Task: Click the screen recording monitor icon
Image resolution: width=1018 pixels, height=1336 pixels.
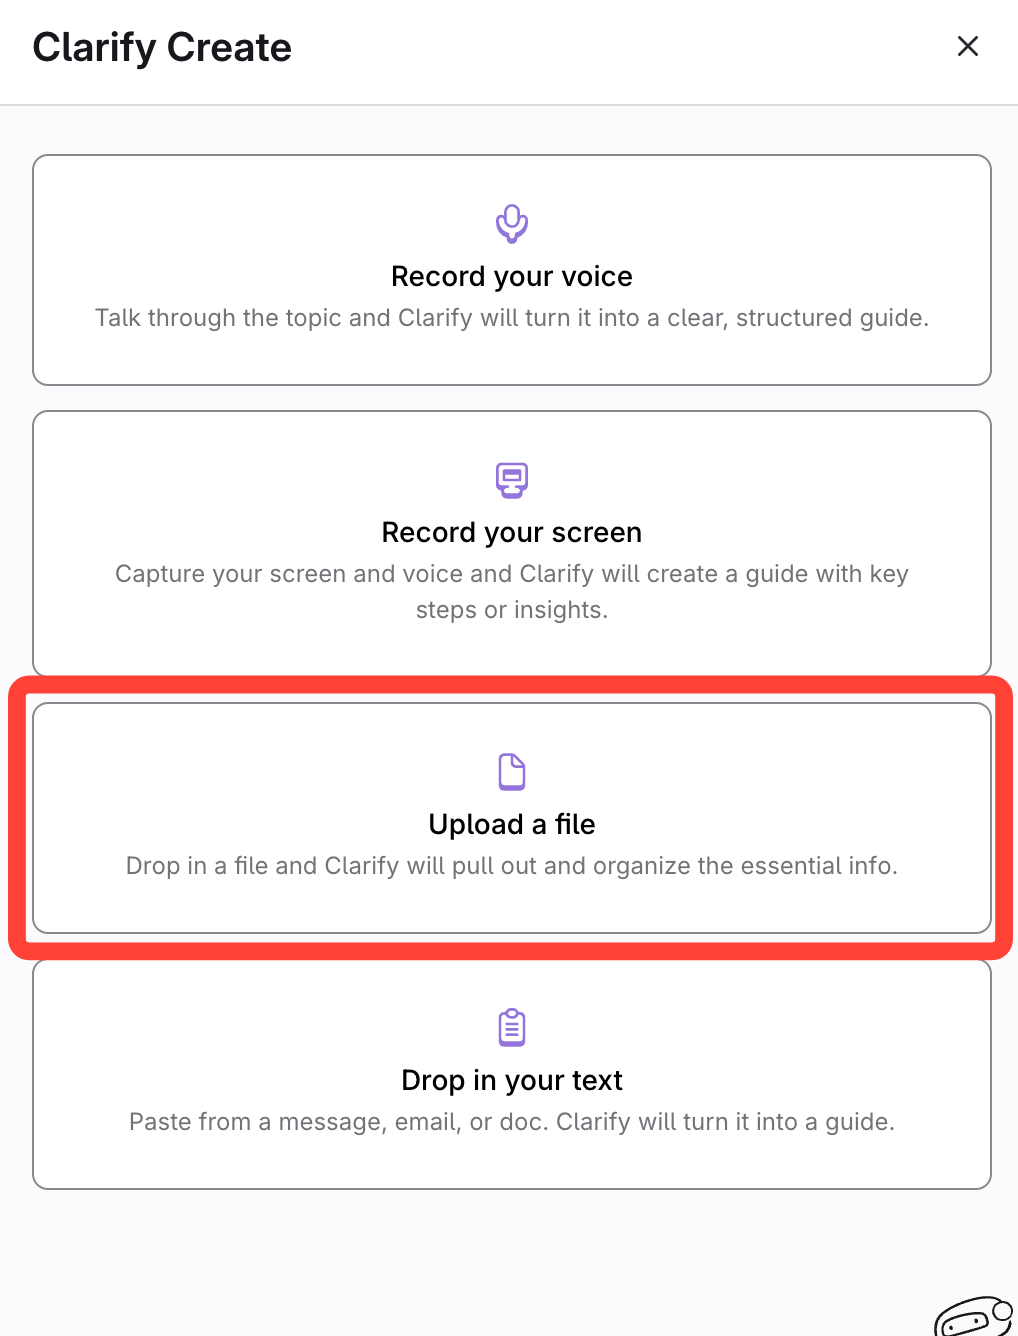Action: 512,480
